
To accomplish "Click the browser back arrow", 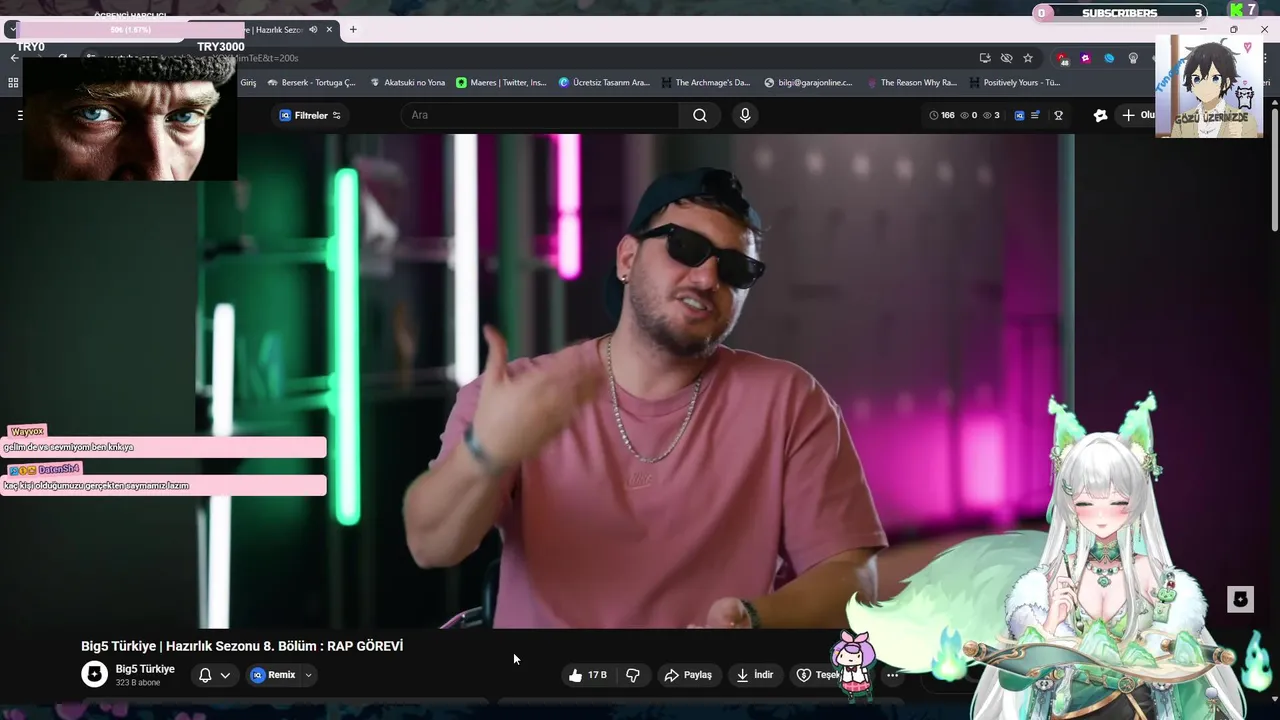I will (14, 58).
